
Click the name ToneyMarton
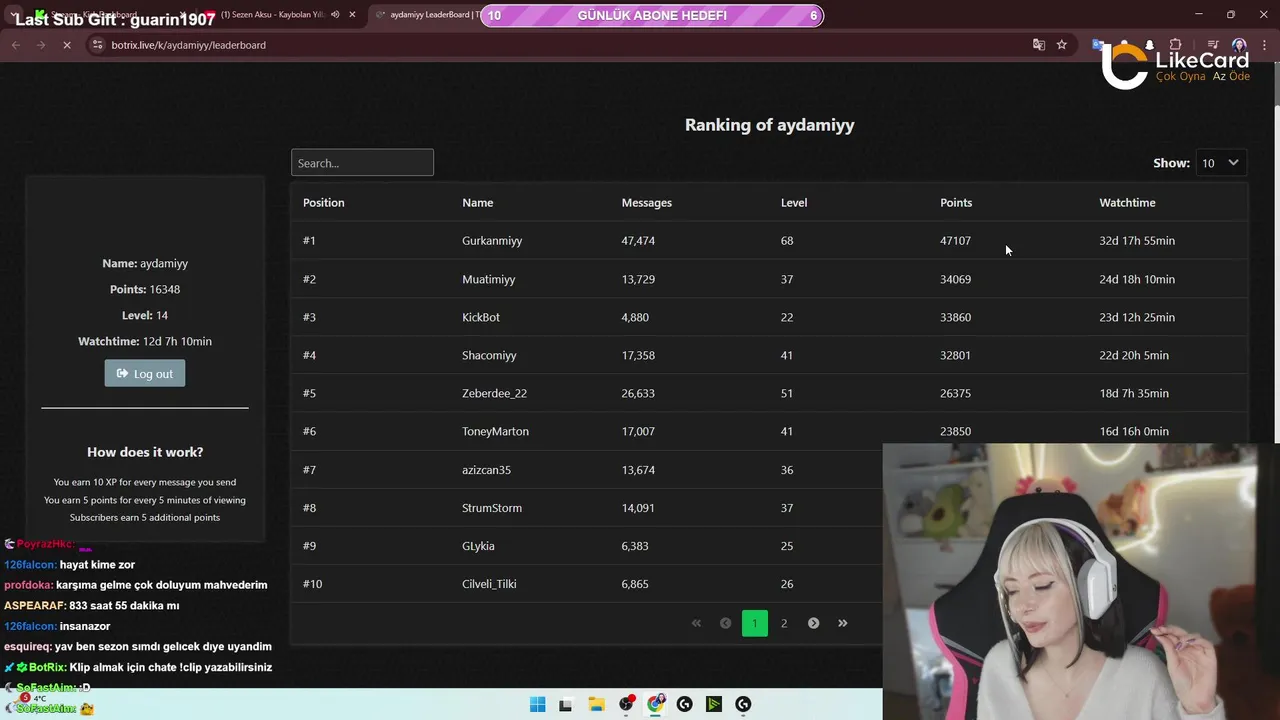point(496,431)
